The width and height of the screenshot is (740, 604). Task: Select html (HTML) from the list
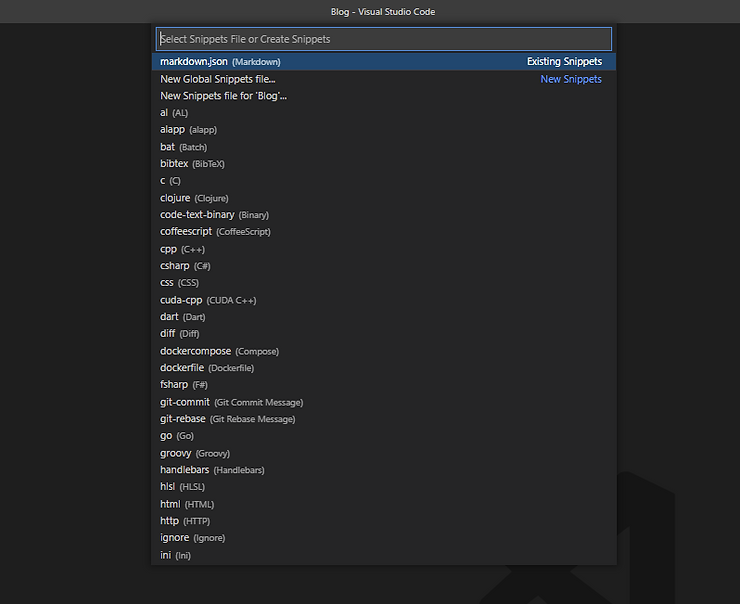[x=187, y=504]
